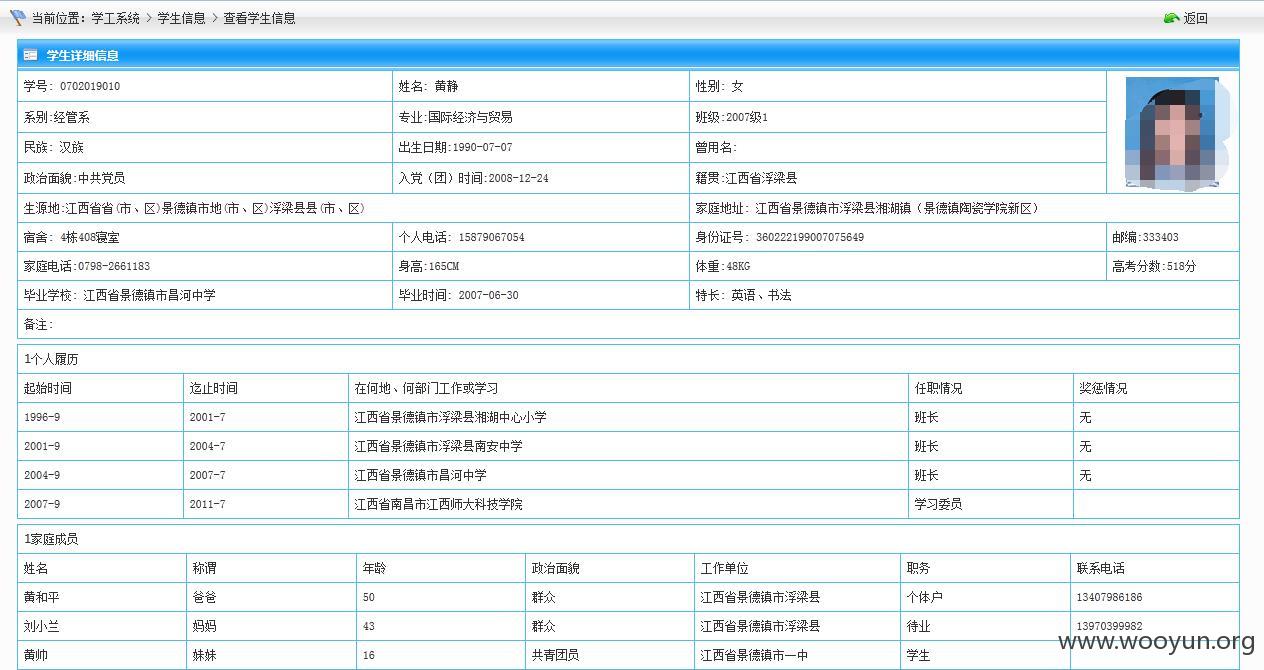Click the 迄止时间 column header

point(266,388)
